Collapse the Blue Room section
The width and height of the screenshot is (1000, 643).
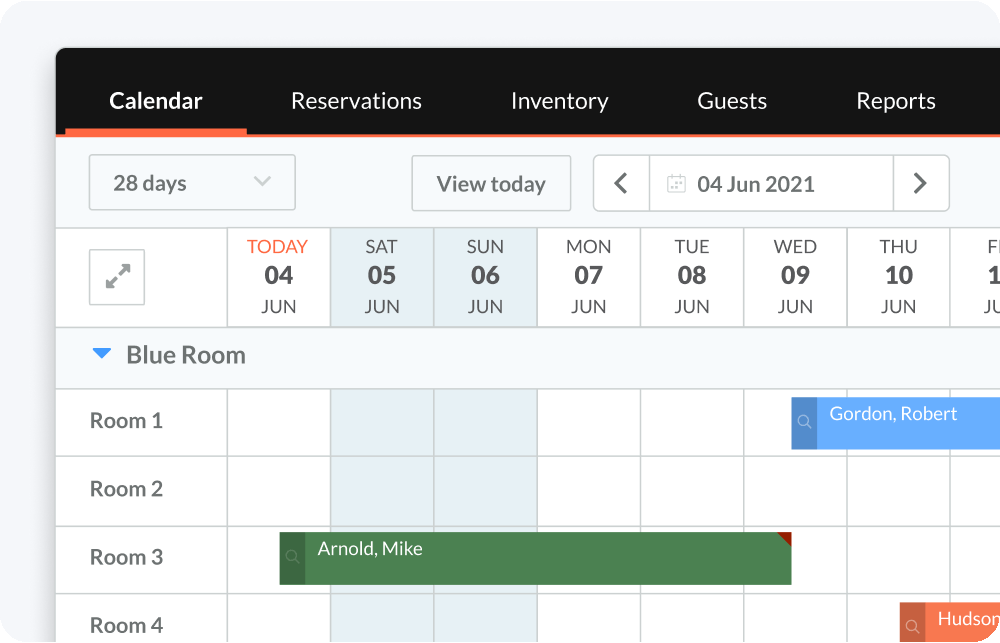tap(101, 353)
